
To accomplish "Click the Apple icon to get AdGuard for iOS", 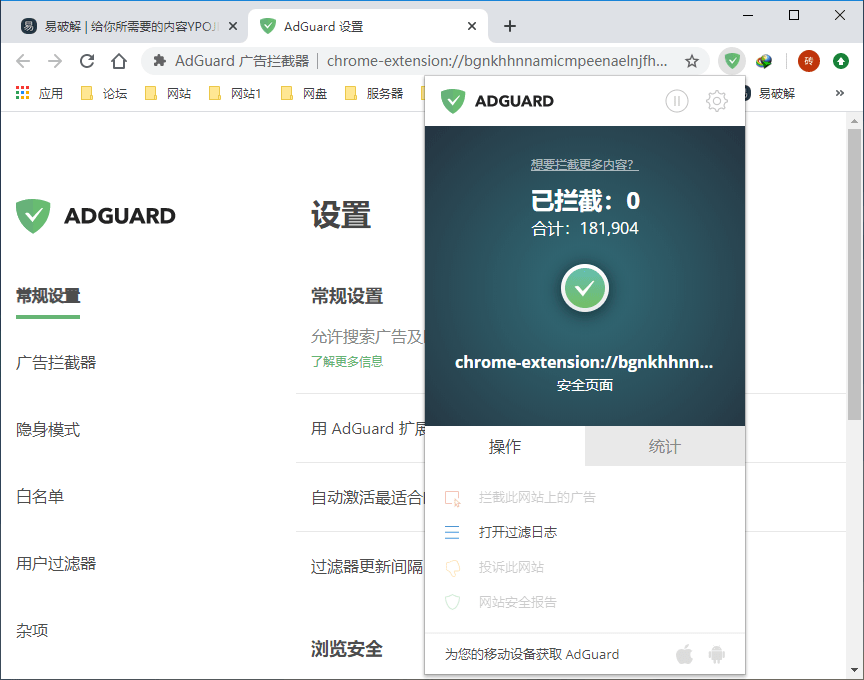I will pyautogui.click(x=684, y=654).
